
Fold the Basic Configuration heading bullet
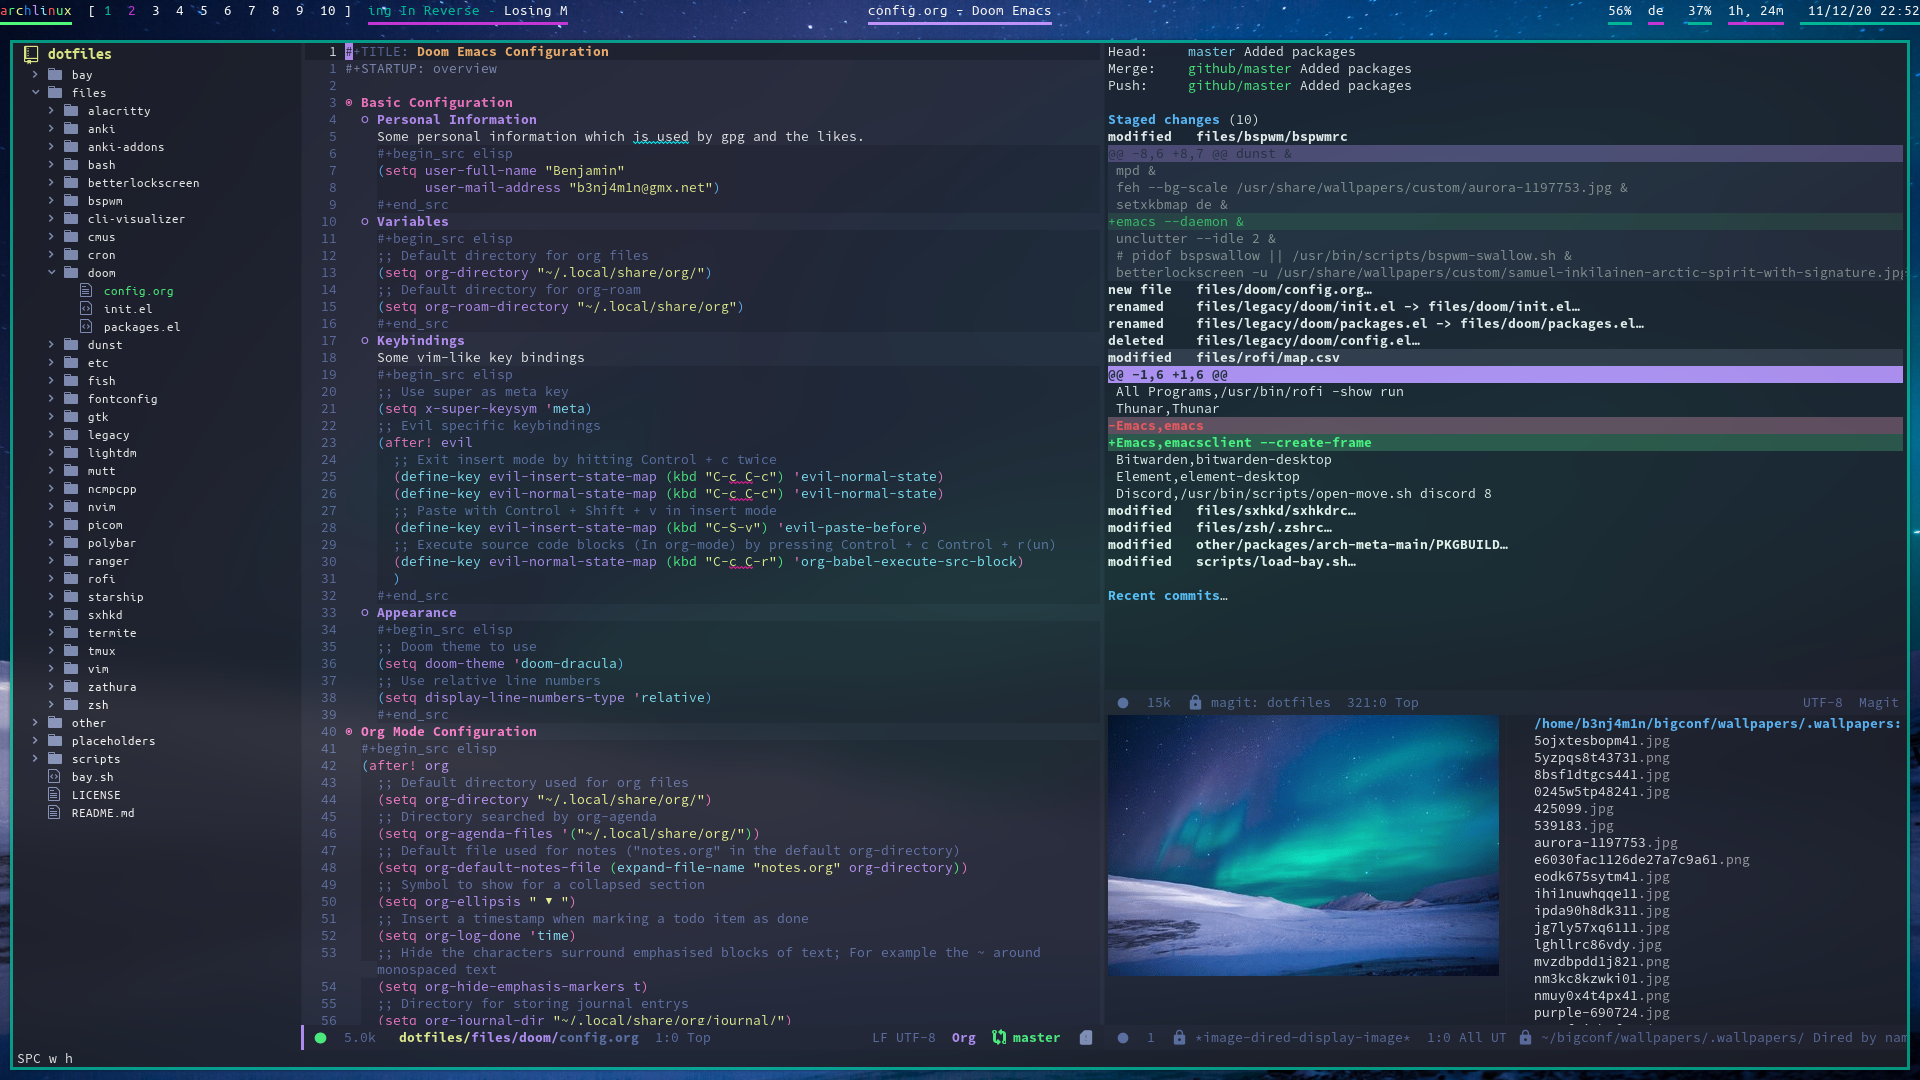349,103
